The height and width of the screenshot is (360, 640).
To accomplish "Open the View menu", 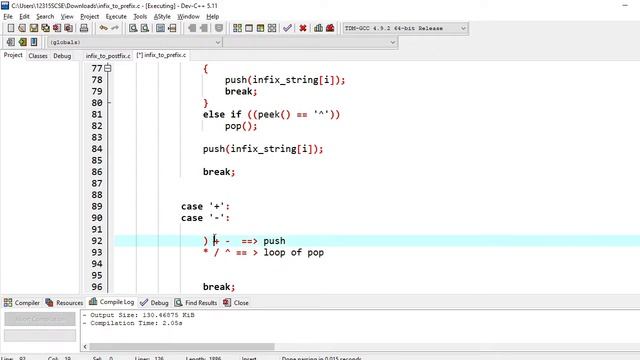I will point(67,16).
